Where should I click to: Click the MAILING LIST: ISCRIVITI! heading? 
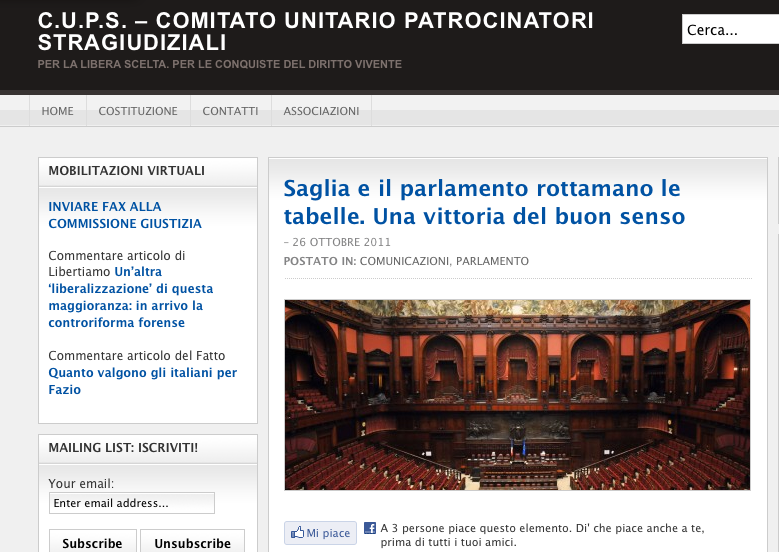click(x=123, y=448)
